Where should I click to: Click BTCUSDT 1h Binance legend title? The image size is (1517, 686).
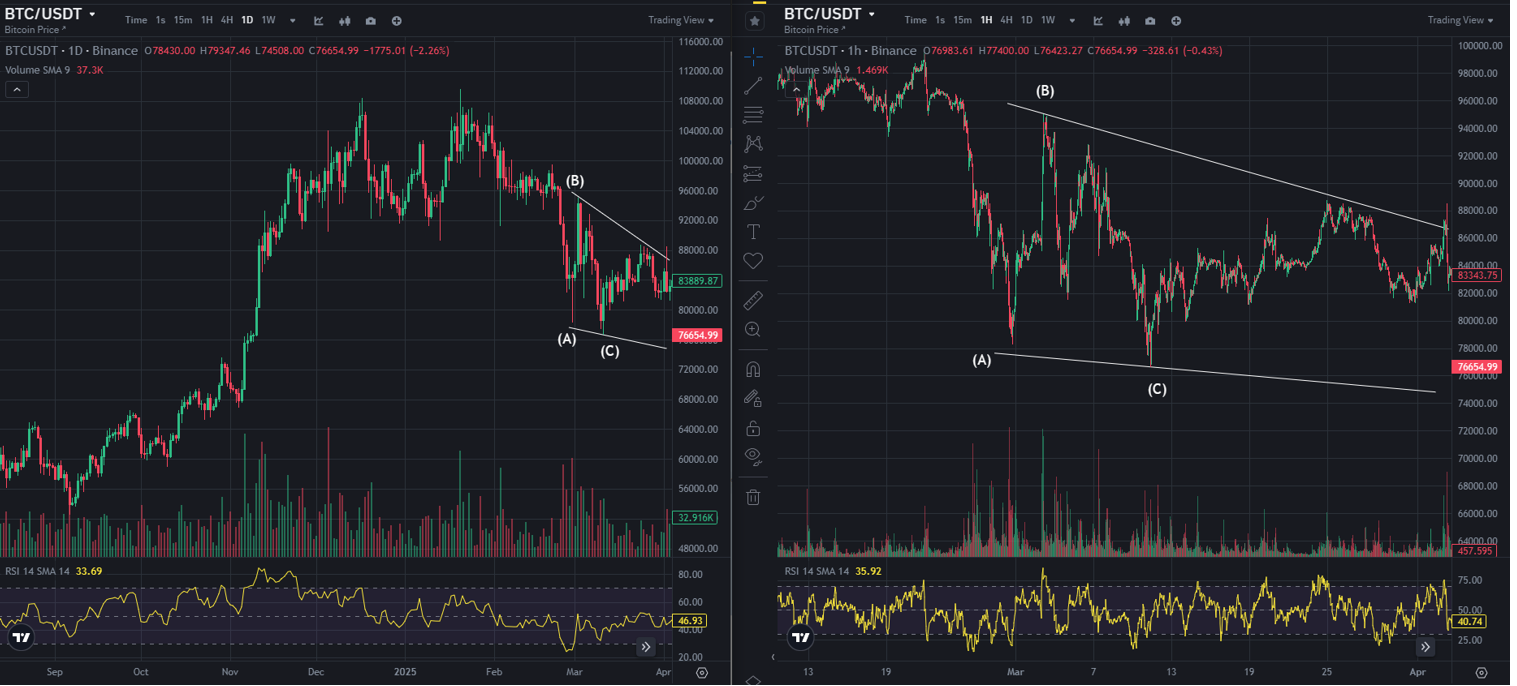click(850, 50)
